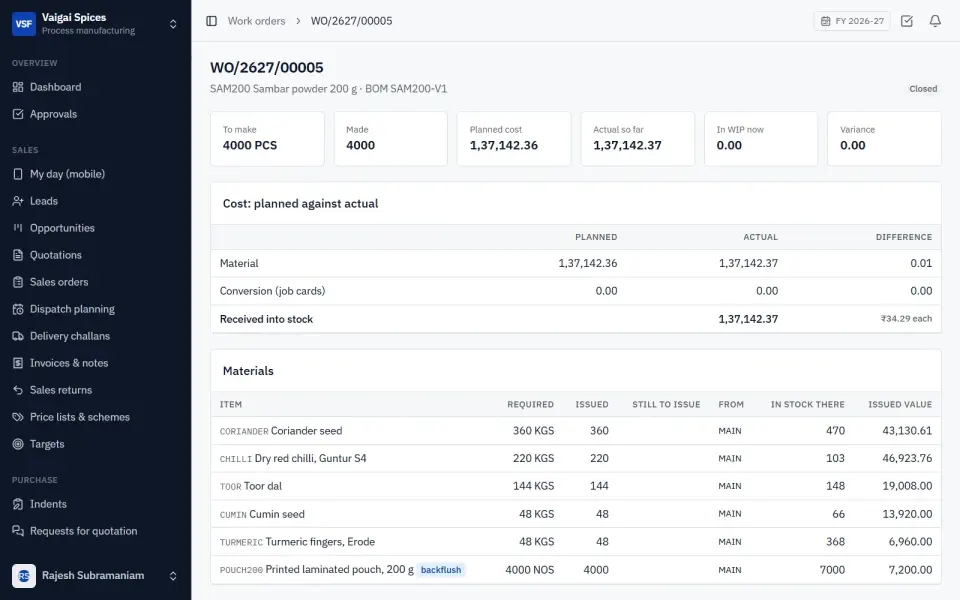Click the Closed status label
The width and height of the screenshot is (960, 600).
coord(923,89)
